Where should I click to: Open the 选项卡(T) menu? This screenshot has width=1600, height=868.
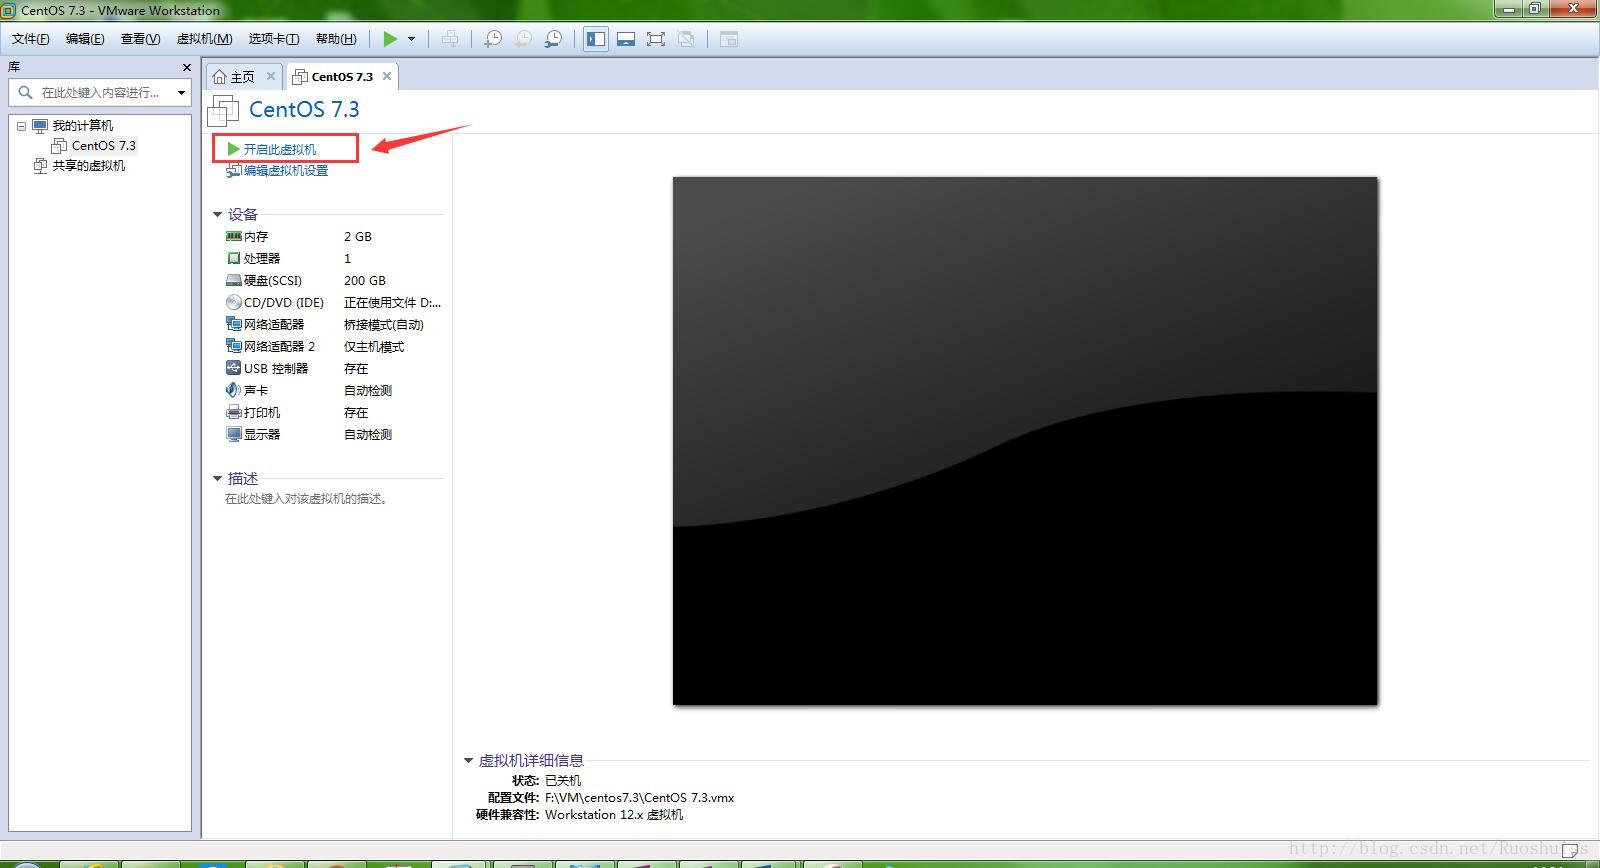pyautogui.click(x=274, y=39)
